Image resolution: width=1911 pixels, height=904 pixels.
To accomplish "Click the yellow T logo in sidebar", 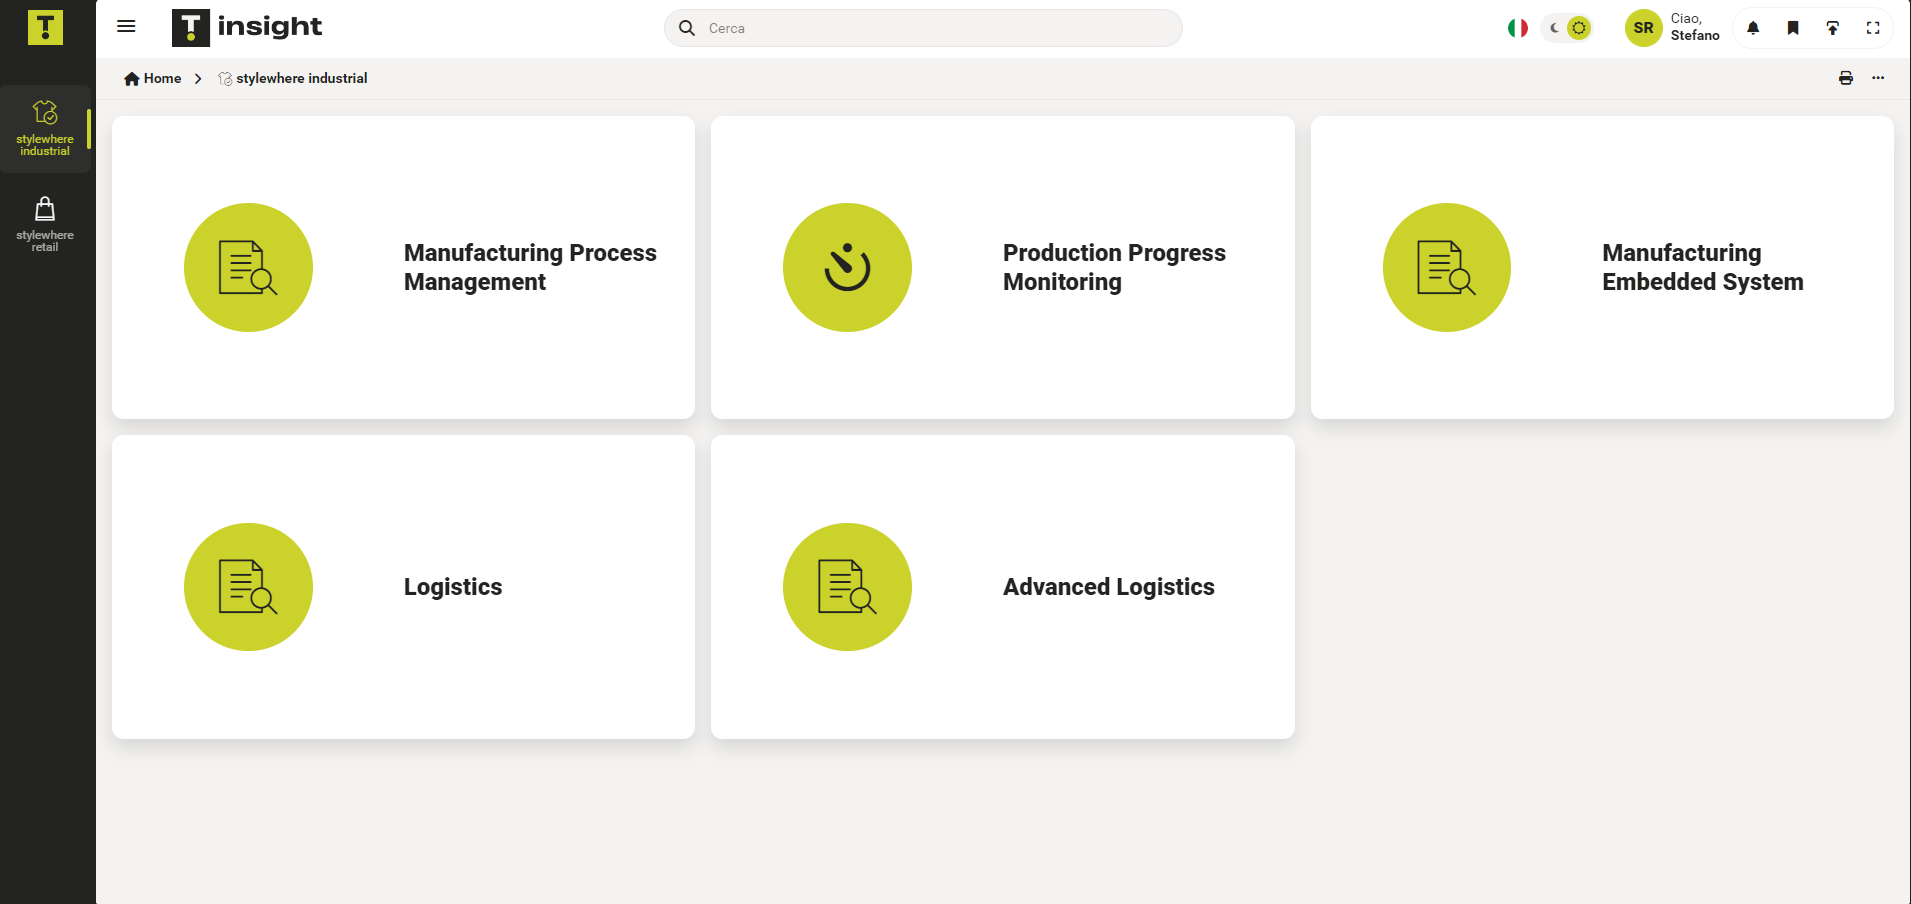I will (x=45, y=27).
